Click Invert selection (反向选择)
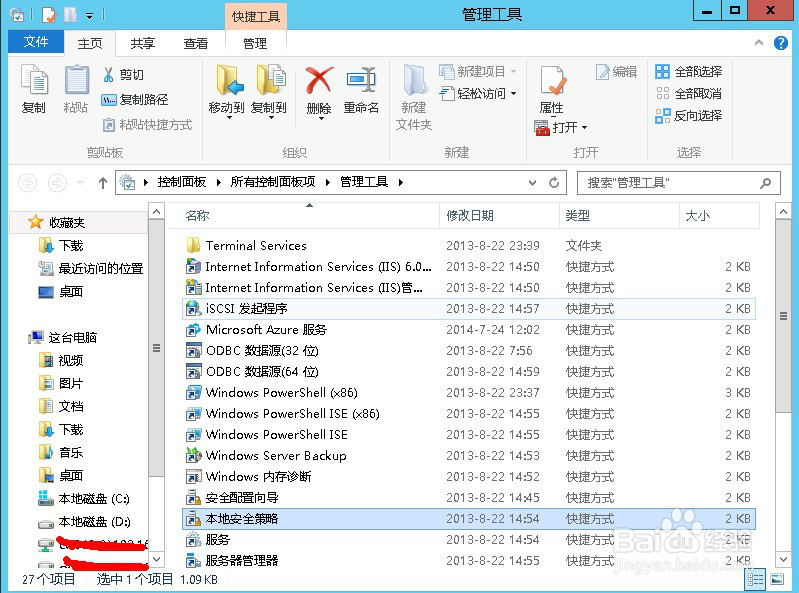The width and height of the screenshot is (799, 593). click(x=688, y=116)
